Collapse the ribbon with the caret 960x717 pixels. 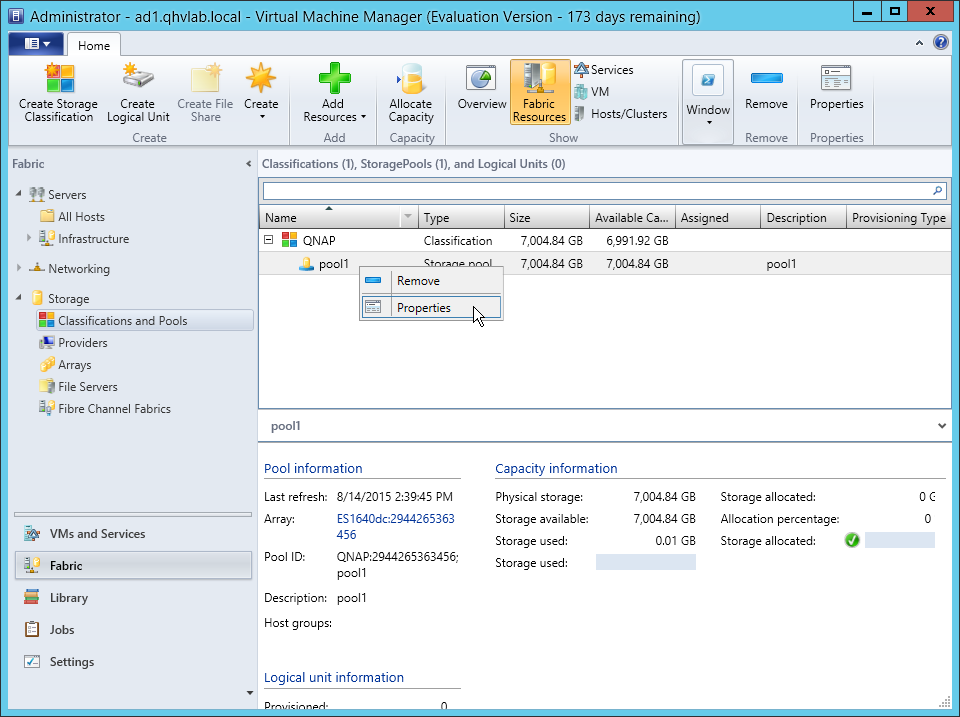pos(919,43)
